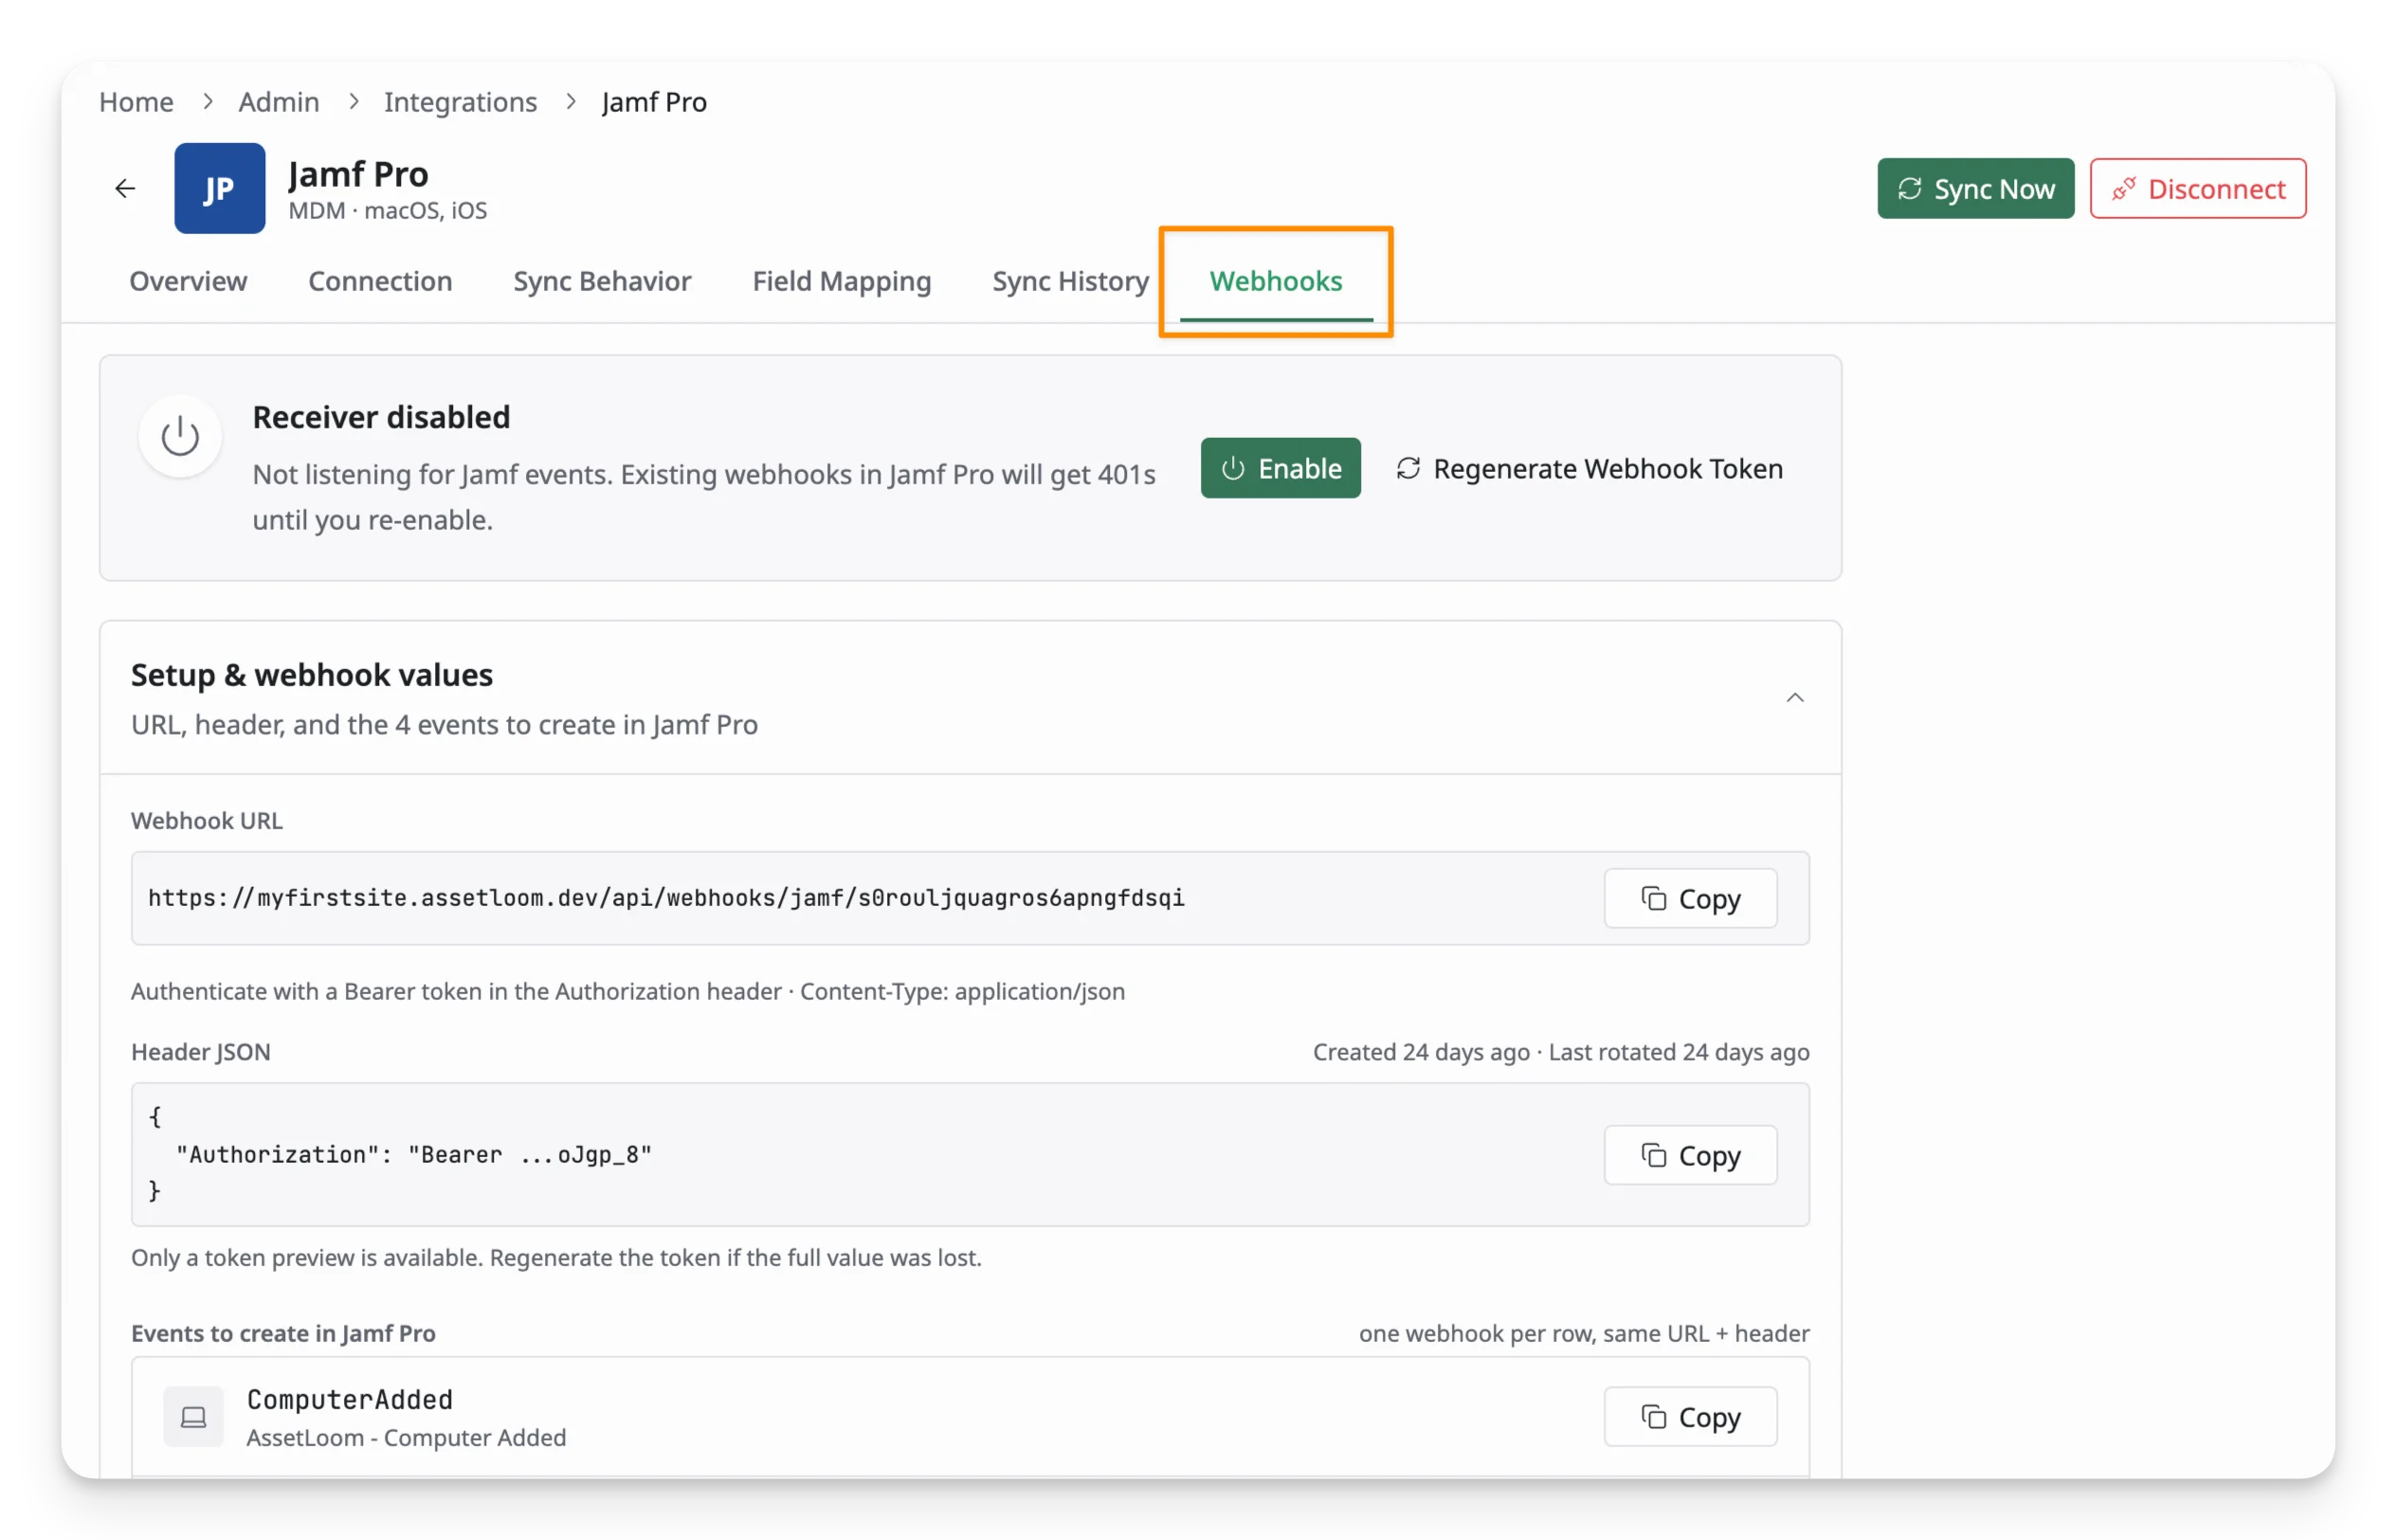Click the JP Jamf Pro logo tile
Viewport: 2397px width, 1540px height.
(x=219, y=188)
